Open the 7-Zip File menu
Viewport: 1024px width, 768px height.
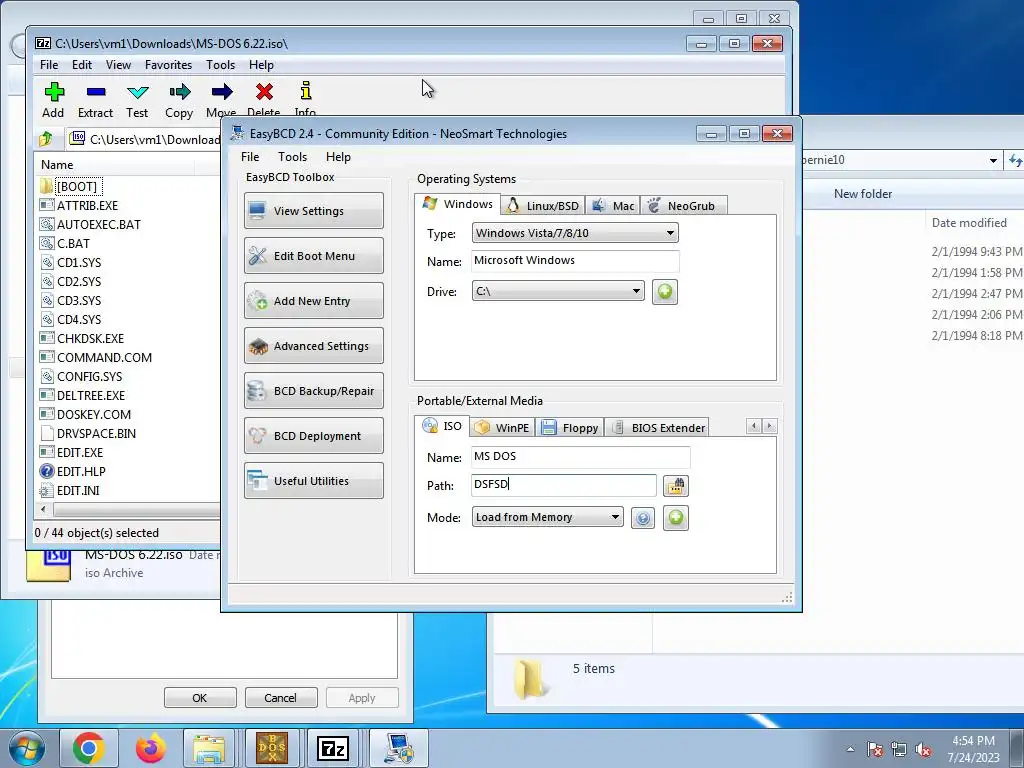[49, 65]
